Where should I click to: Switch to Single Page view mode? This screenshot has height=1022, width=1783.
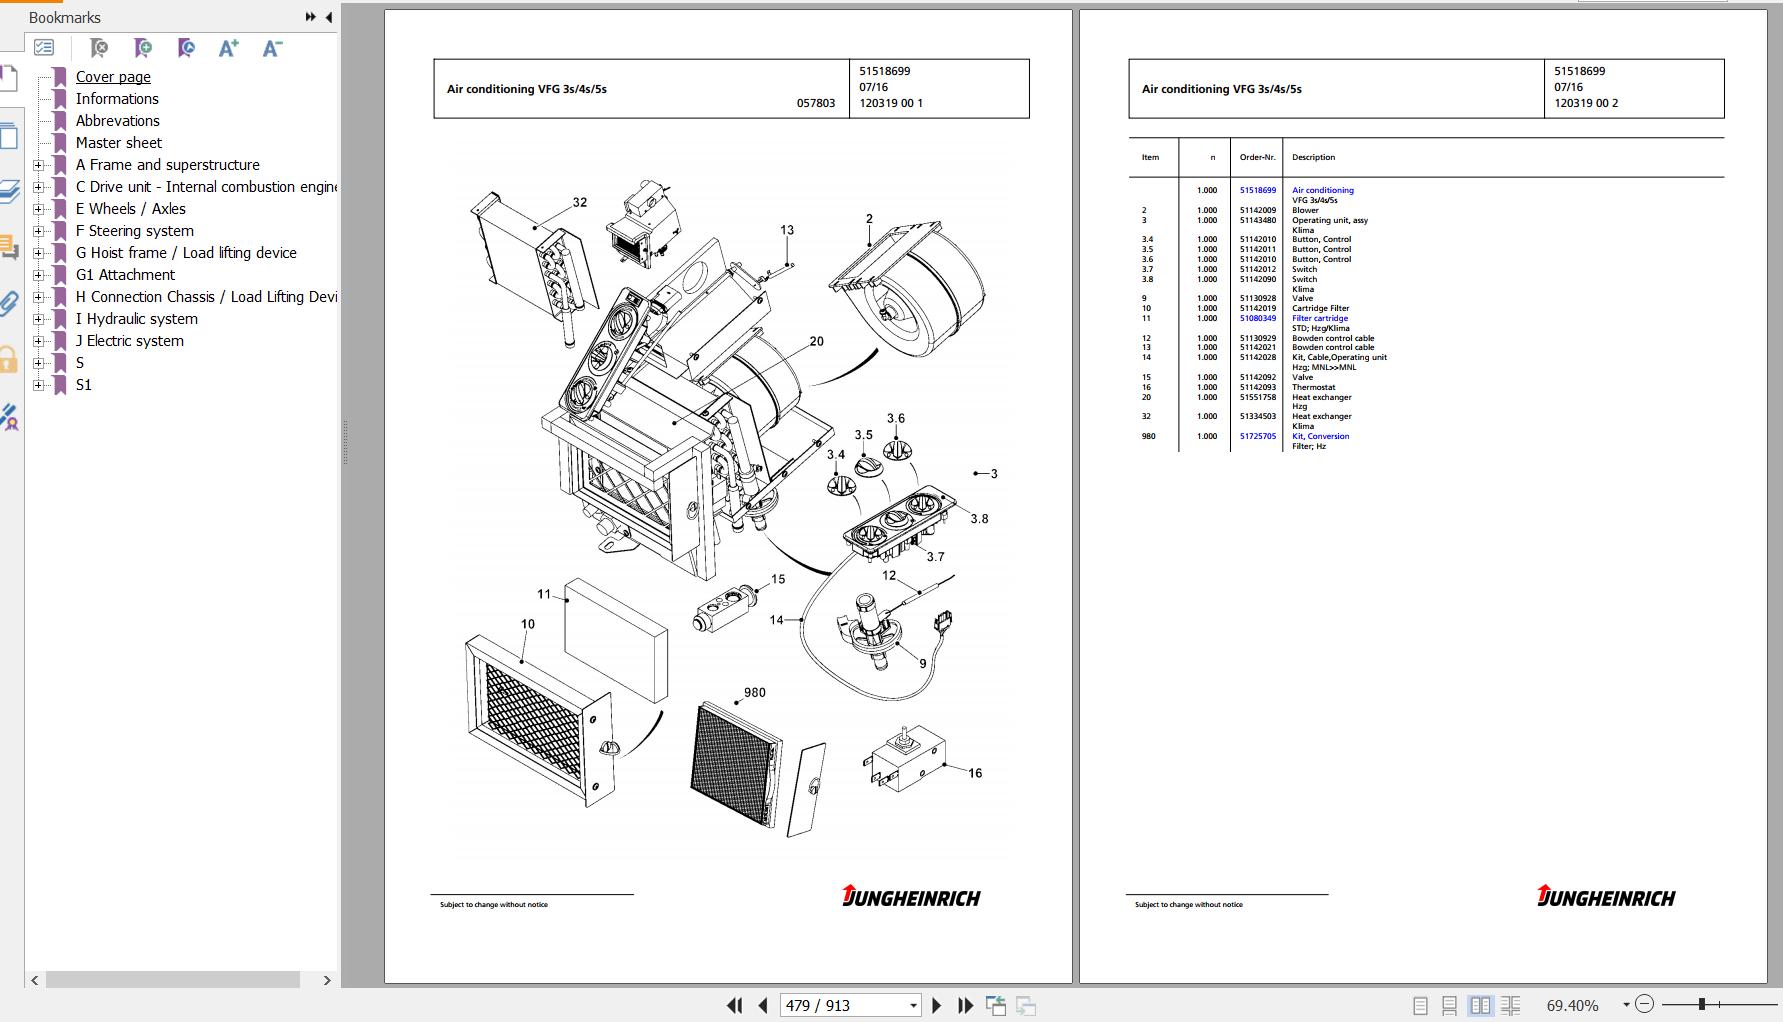[1419, 1005]
